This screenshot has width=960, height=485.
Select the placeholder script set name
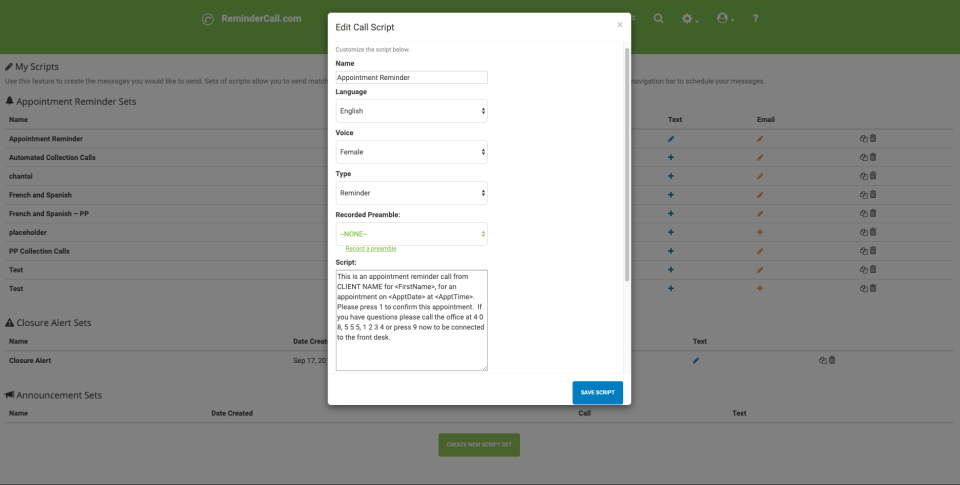[x=28, y=232]
